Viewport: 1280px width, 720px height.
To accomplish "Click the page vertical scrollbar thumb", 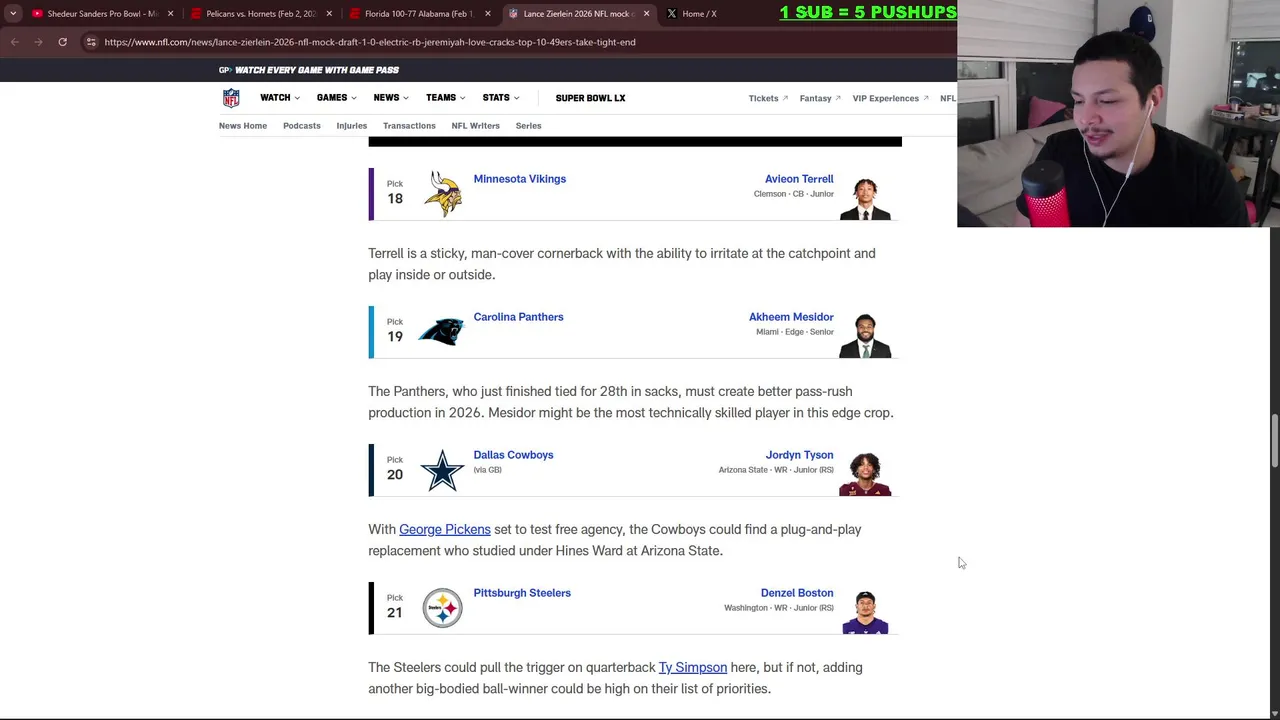I will [1274, 440].
